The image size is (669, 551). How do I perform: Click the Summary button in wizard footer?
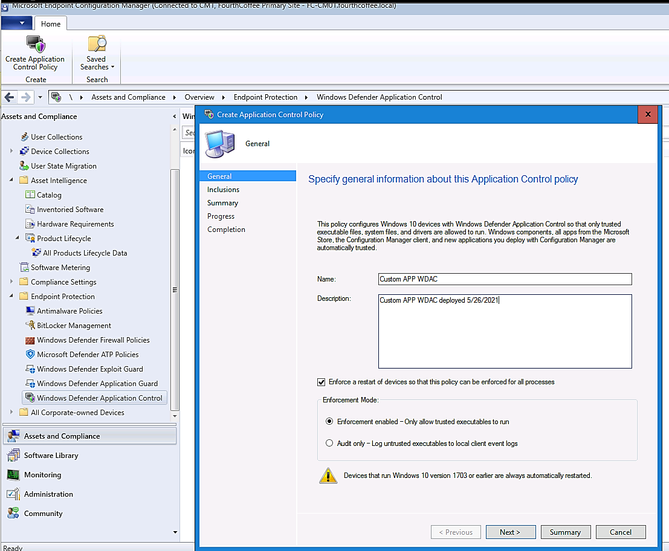(565, 532)
